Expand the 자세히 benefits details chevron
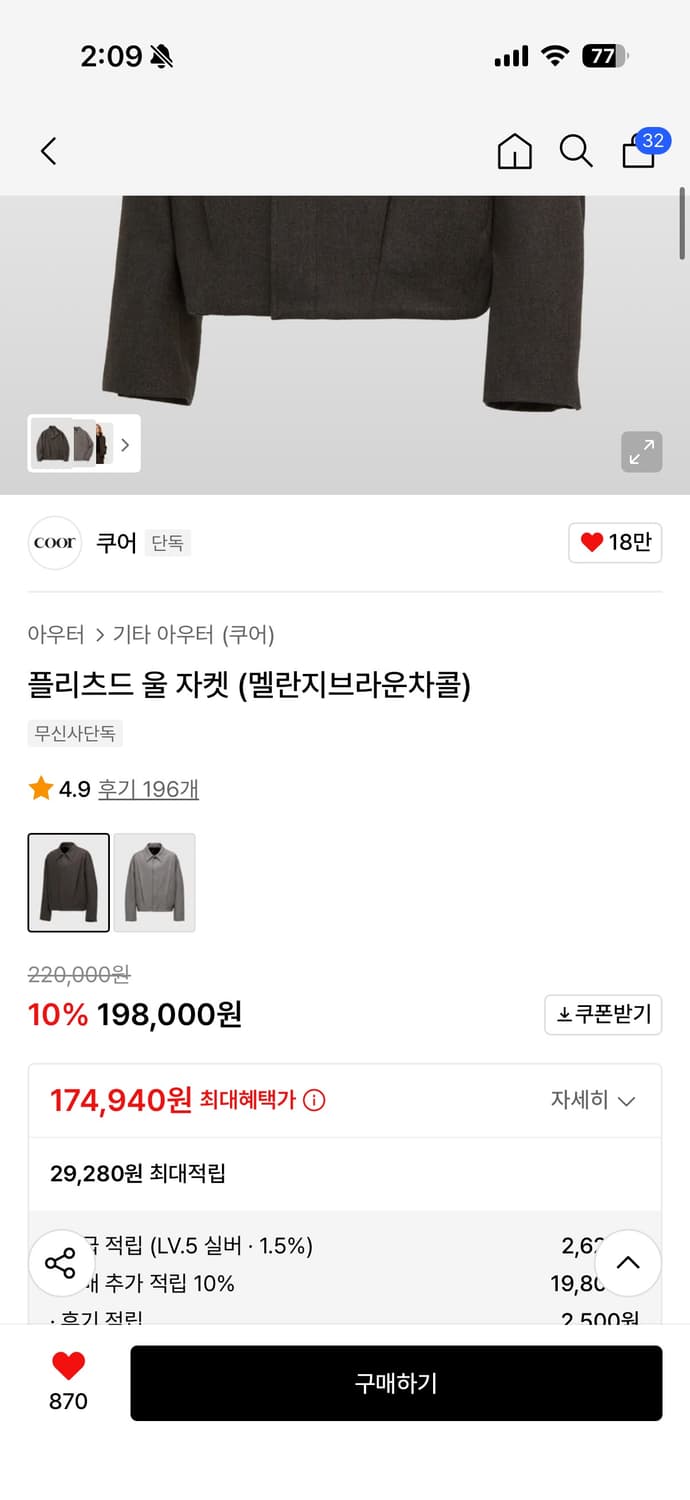This screenshot has height=1500, width=690. pos(594,1100)
